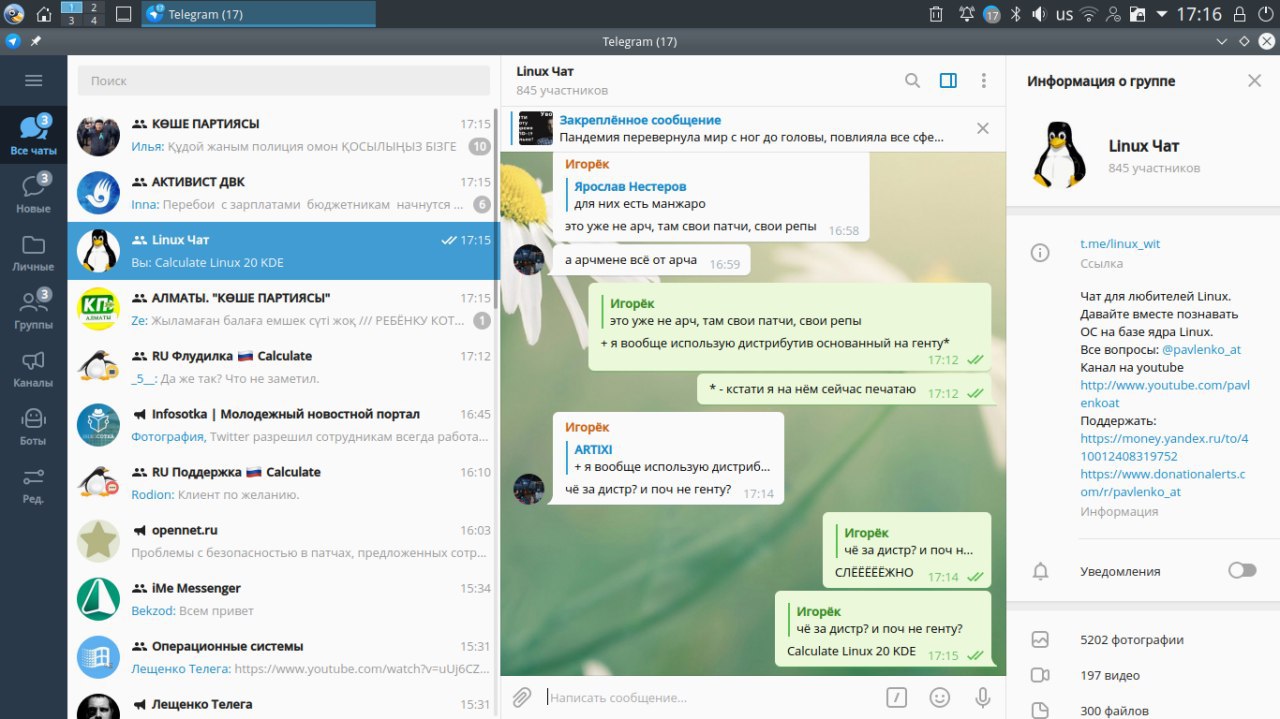
Task: Open the АЛМАТЫ. "КӨШЕ ПАРТИЯСЫ" chat
Action: tap(282, 310)
